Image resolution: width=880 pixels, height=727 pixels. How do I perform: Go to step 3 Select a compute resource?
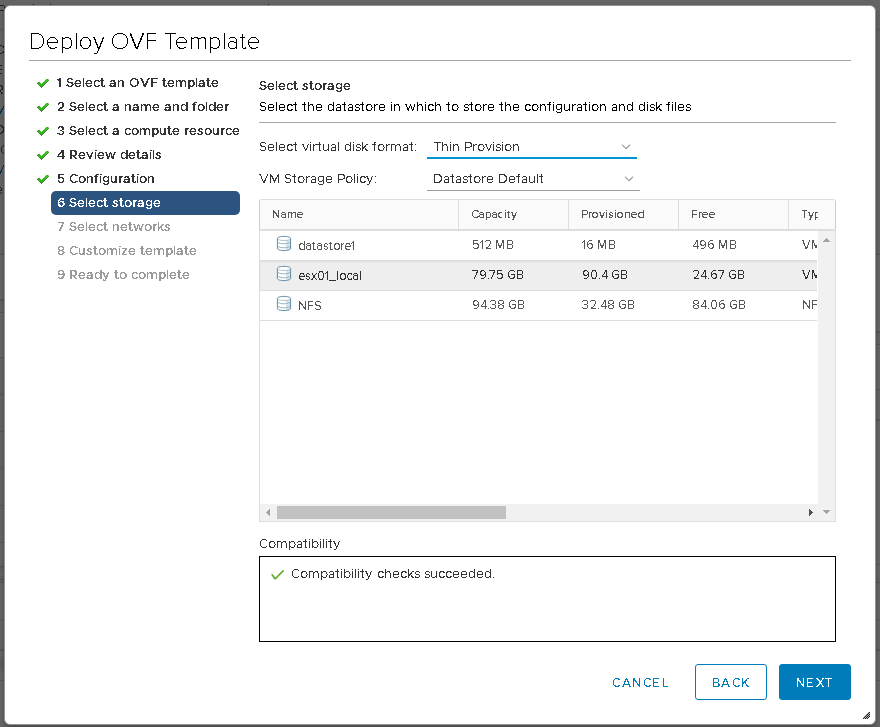tap(148, 131)
